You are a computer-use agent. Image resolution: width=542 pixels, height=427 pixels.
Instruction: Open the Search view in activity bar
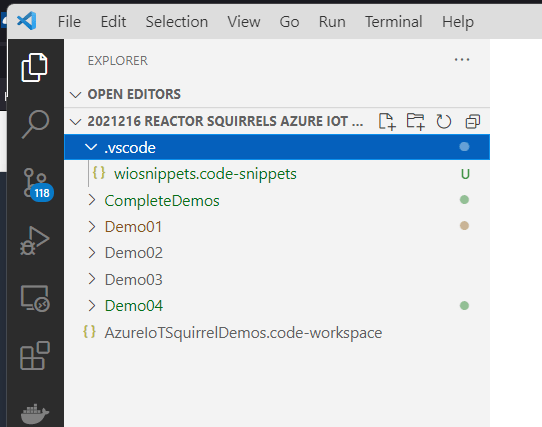(35, 124)
